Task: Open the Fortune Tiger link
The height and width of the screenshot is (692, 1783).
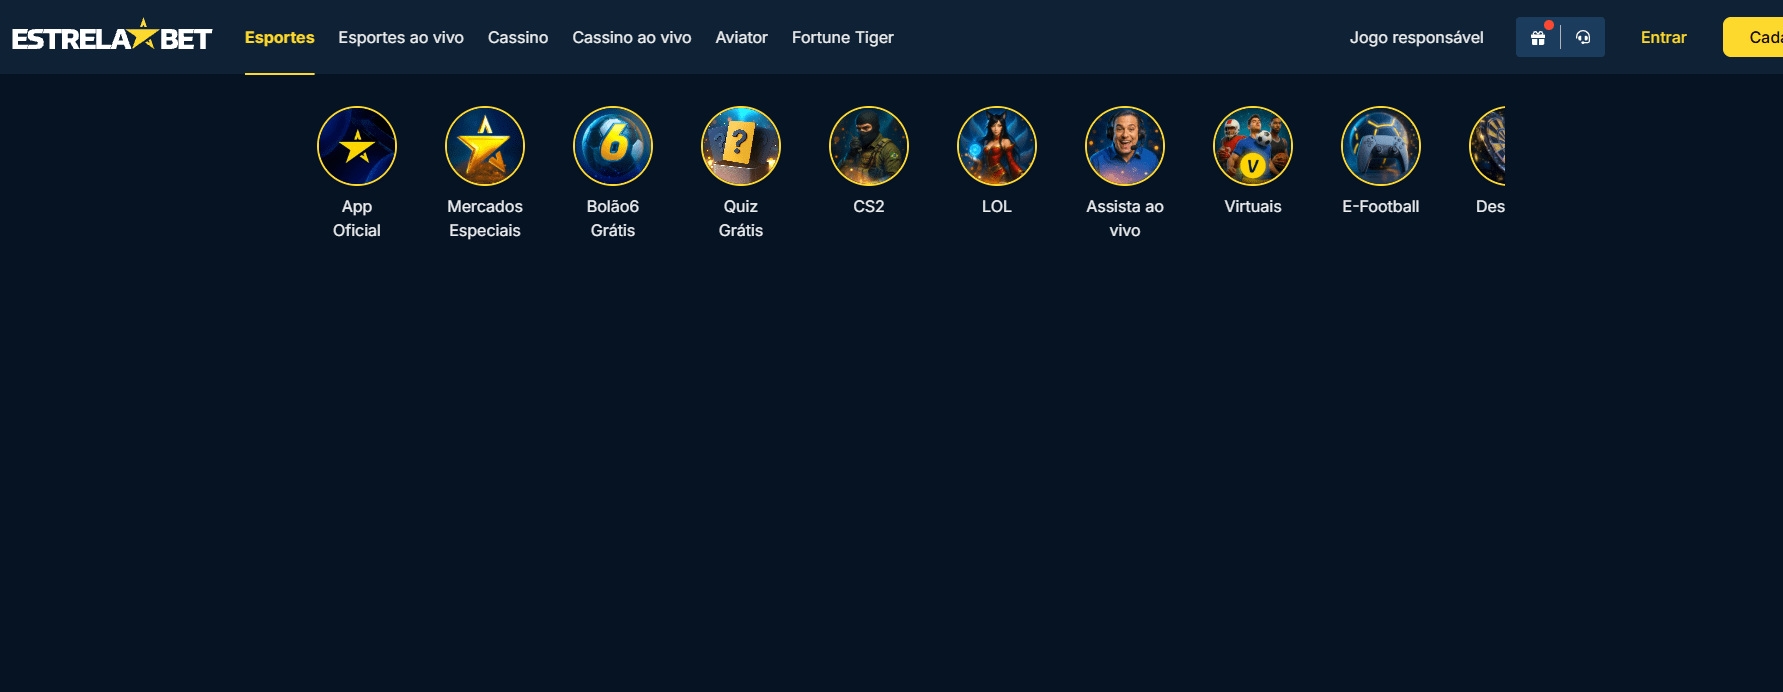Action: click(x=843, y=37)
